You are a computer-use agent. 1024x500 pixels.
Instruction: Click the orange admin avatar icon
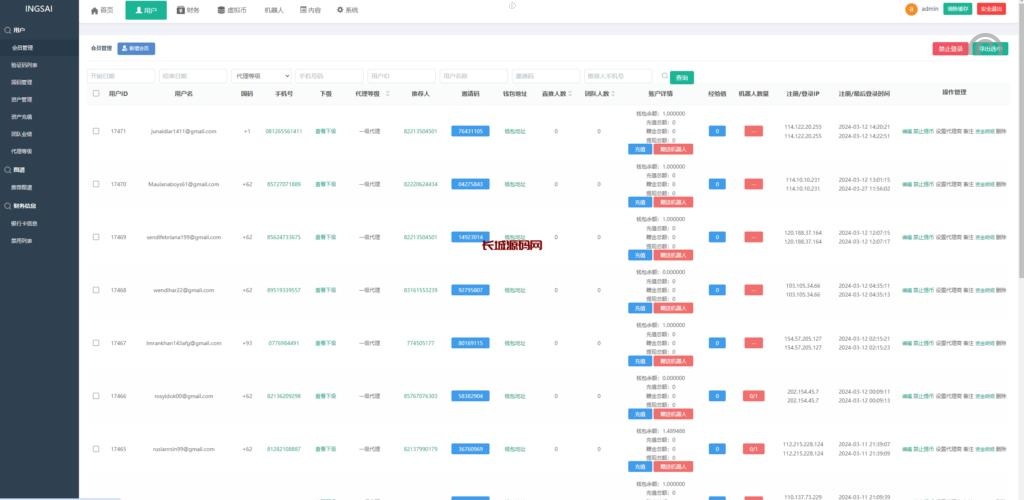point(910,9)
